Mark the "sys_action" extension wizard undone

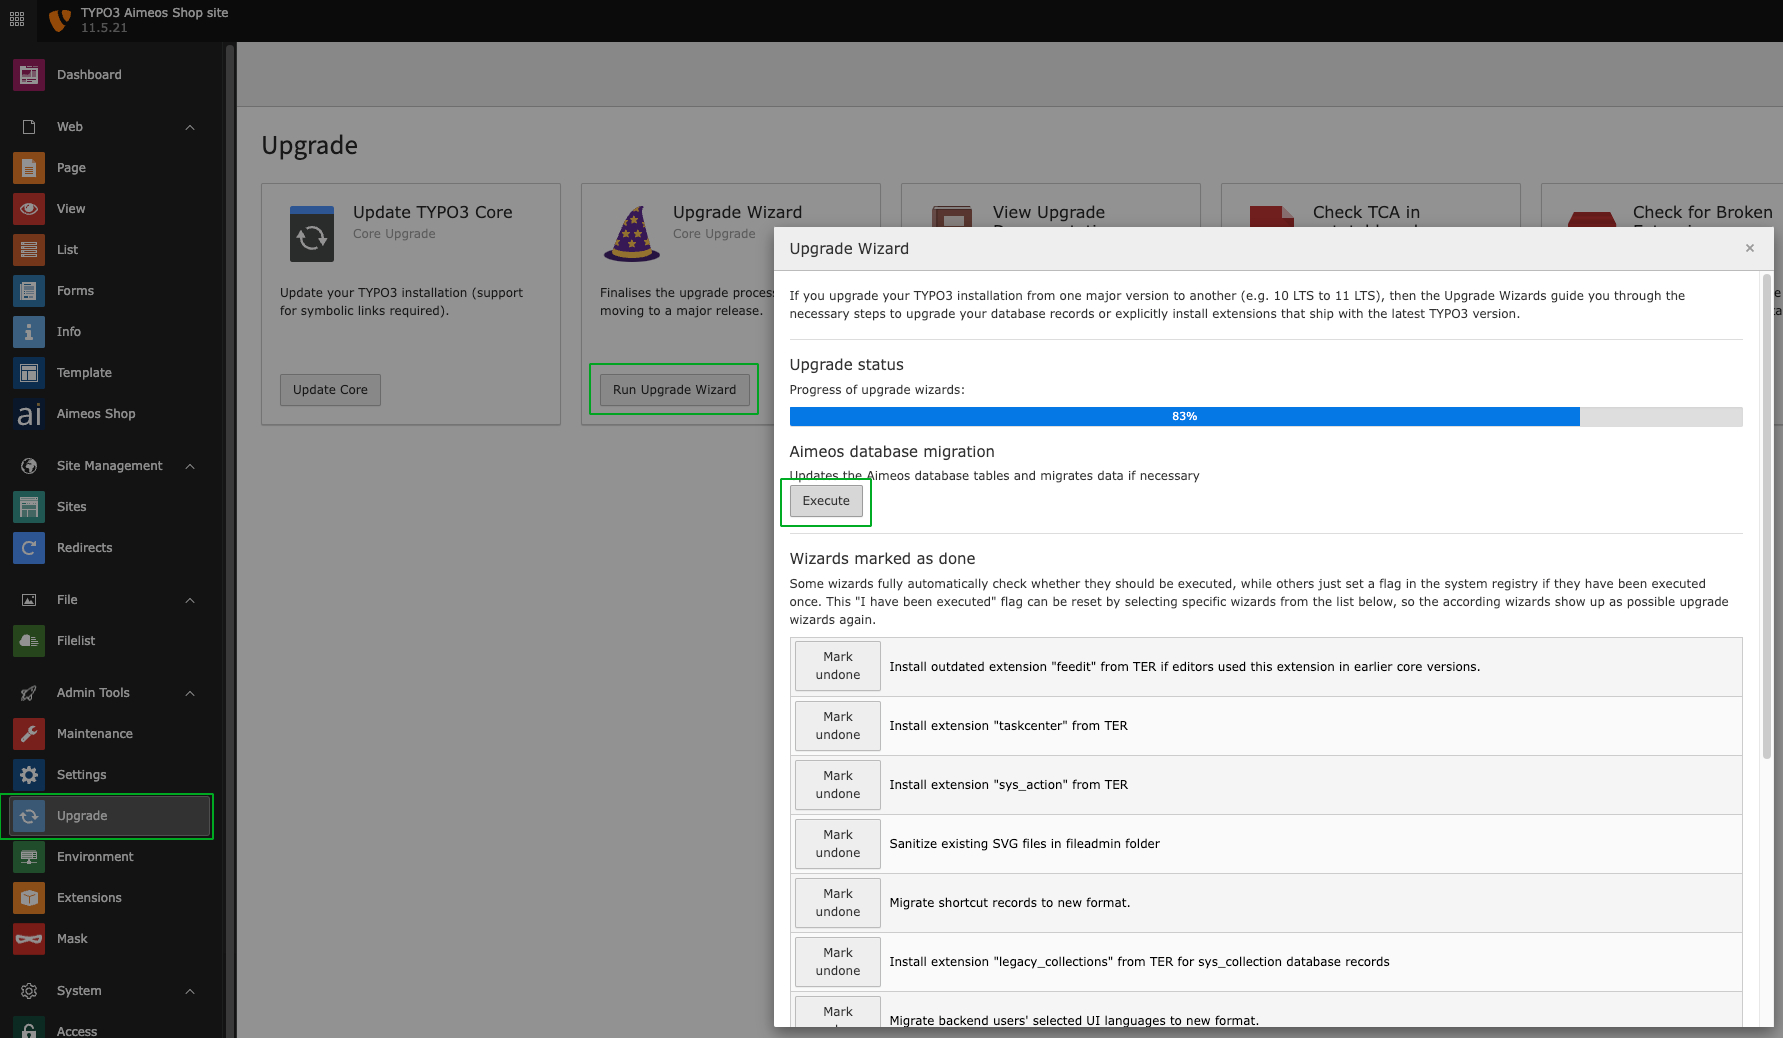click(838, 785)
